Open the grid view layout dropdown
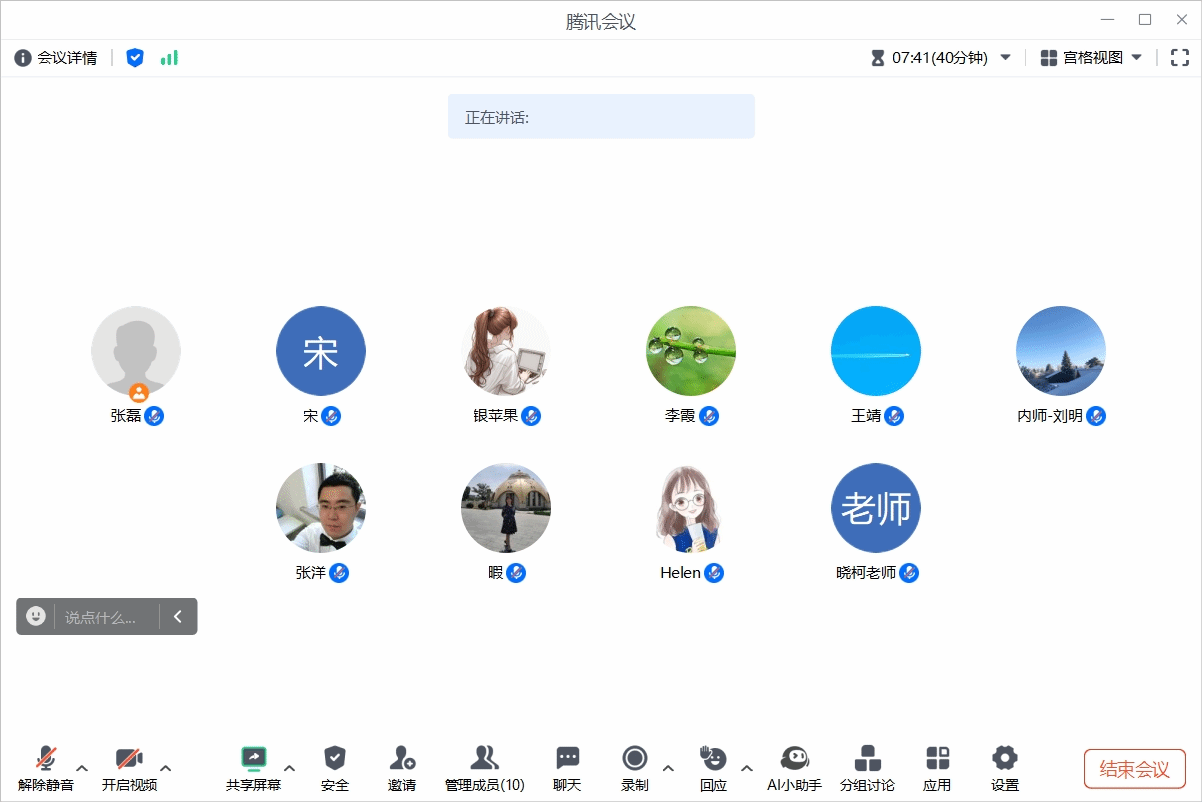The height and width of the screenshot is (802, 1202). 1091,58
